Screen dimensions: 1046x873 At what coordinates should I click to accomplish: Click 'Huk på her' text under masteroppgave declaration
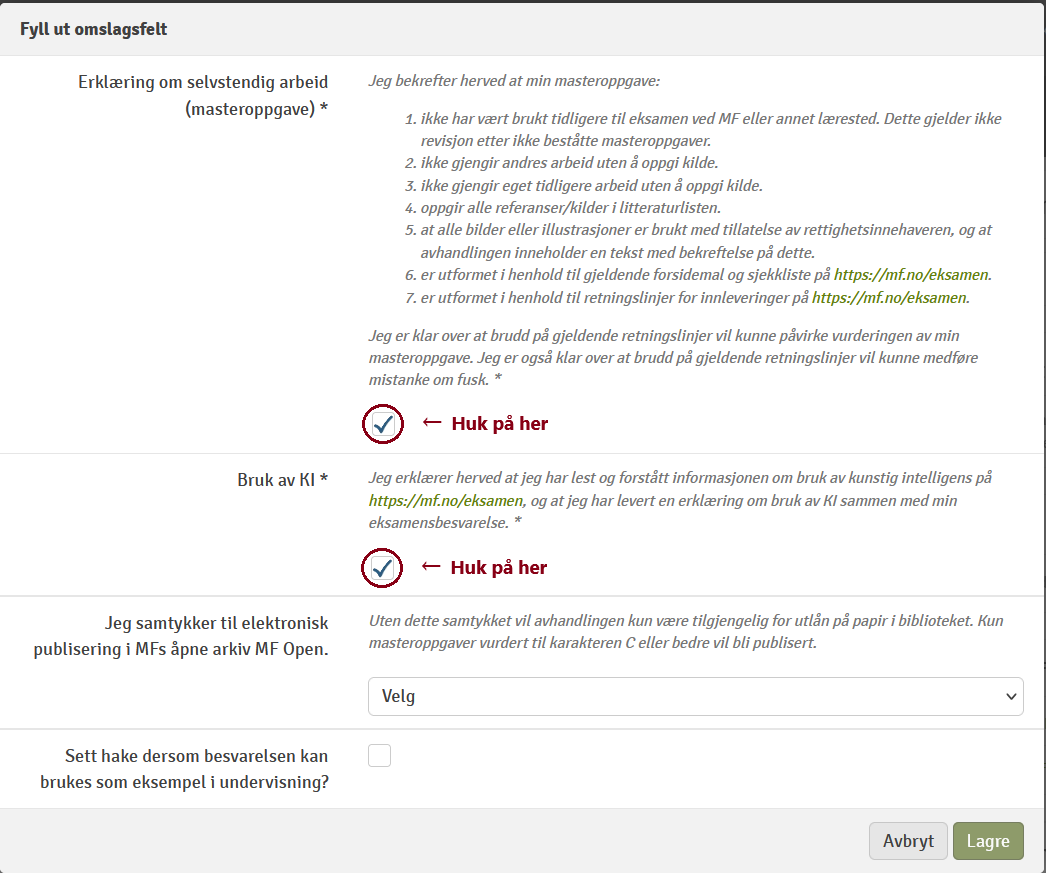tap(500, 423)
